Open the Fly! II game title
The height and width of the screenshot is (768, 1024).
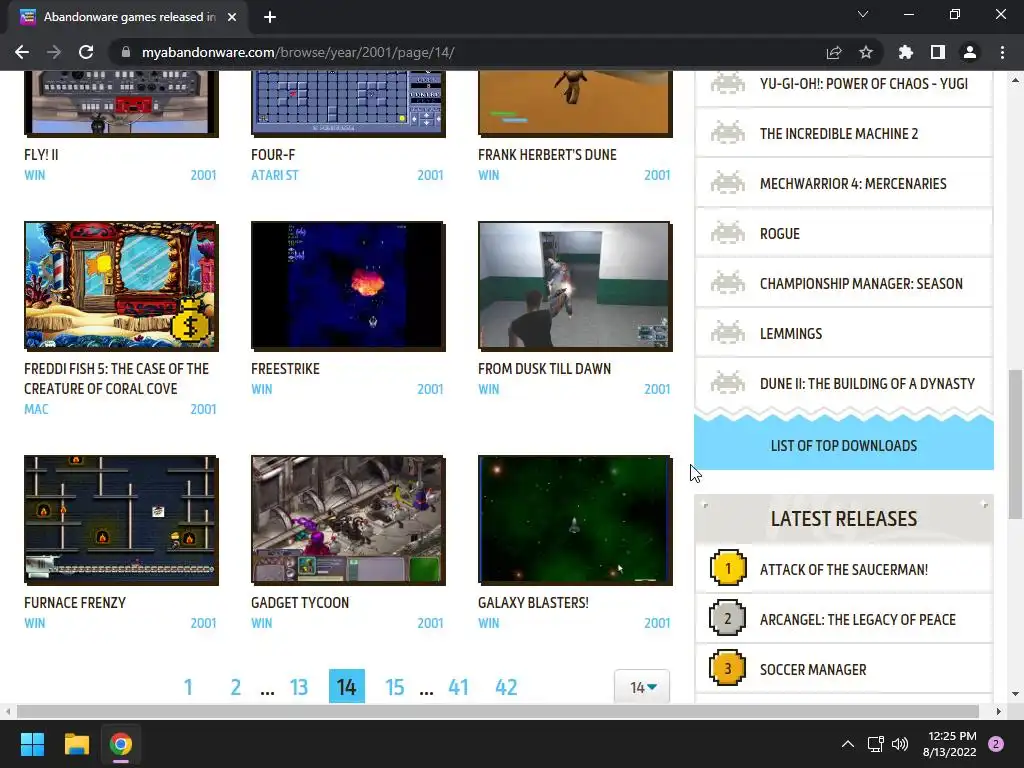pos(41,155)
